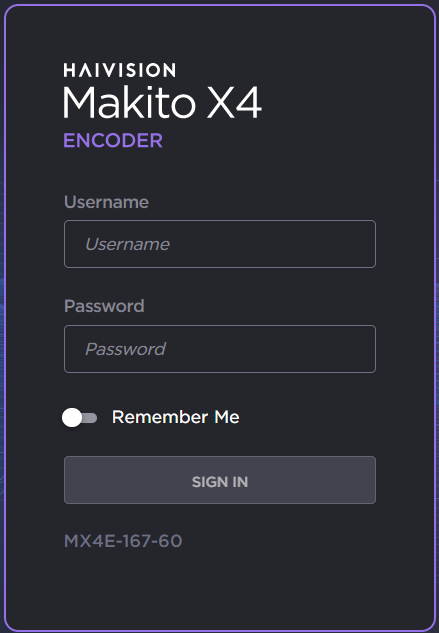
Task: Click the Password label above the field
Action: tap(104, 306)
